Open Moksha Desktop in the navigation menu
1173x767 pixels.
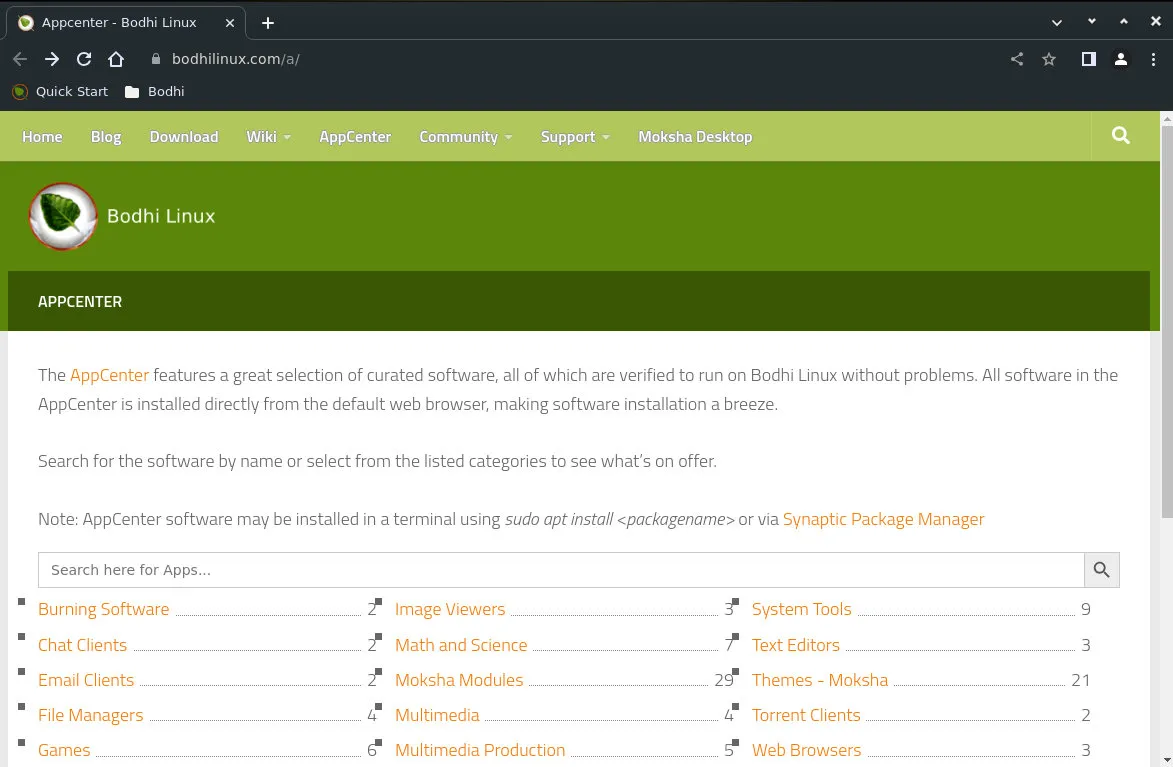coord(695,137)
